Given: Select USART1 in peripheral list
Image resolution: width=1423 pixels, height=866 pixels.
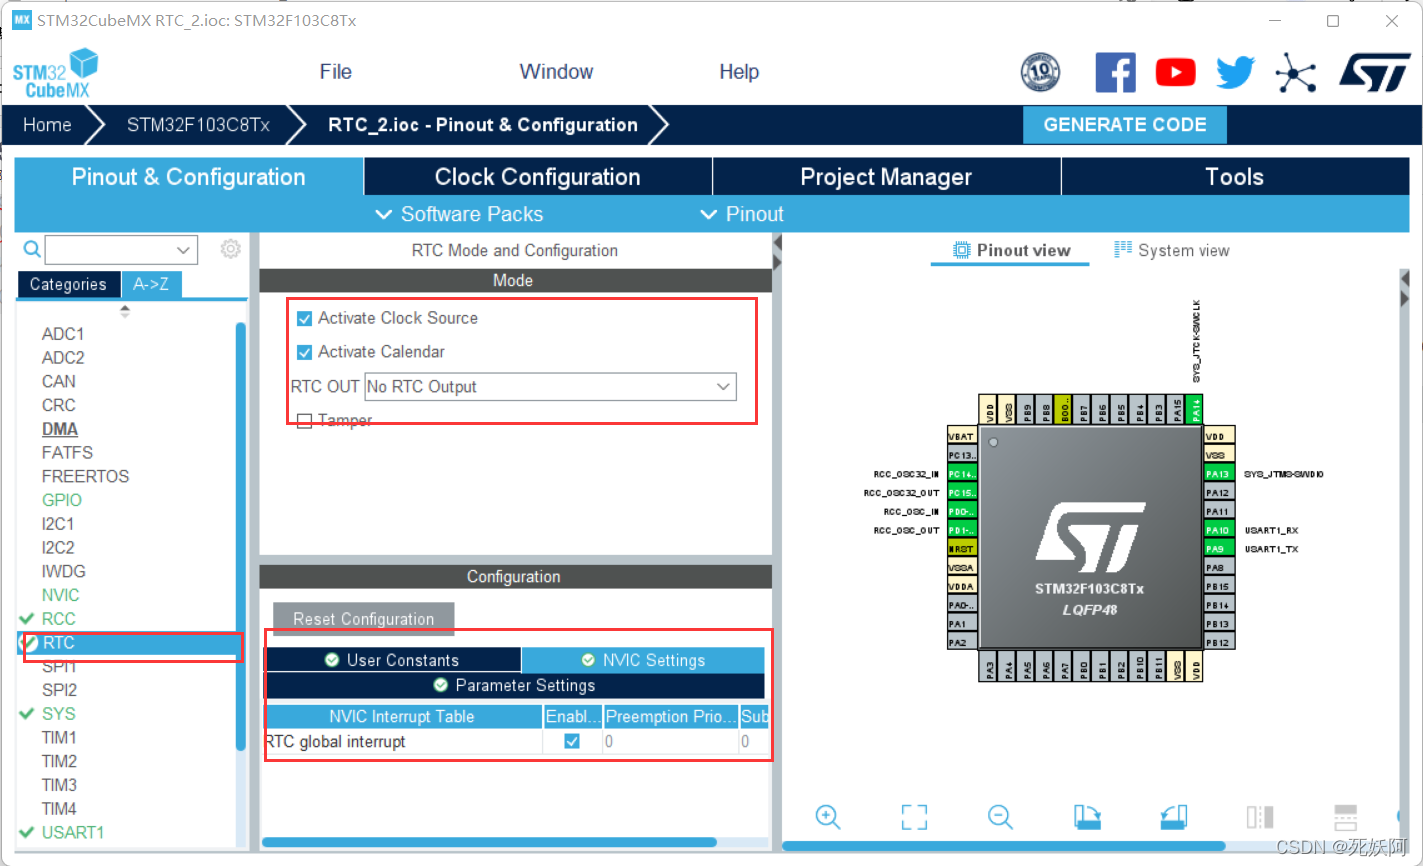Looking at the screenshot, I should (x=72, y=832).
